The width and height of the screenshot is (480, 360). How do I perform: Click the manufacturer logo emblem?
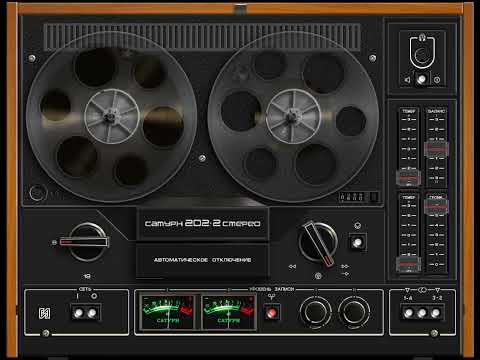[44, 313]
